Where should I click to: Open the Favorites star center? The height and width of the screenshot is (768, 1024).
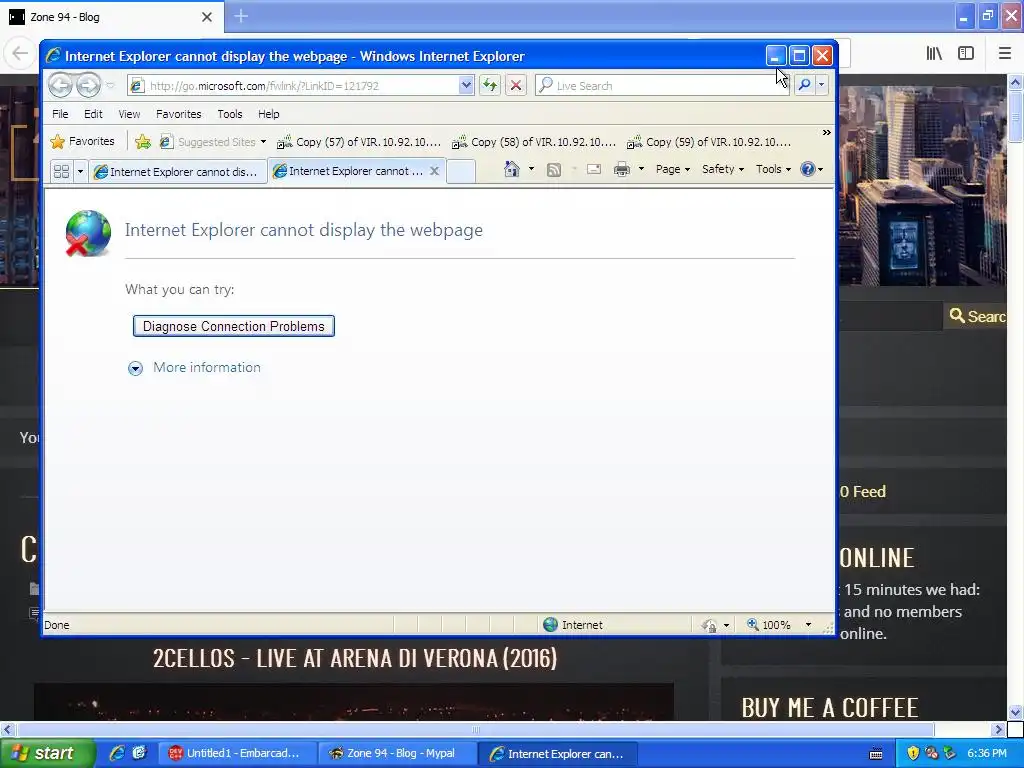coord(82,141)
